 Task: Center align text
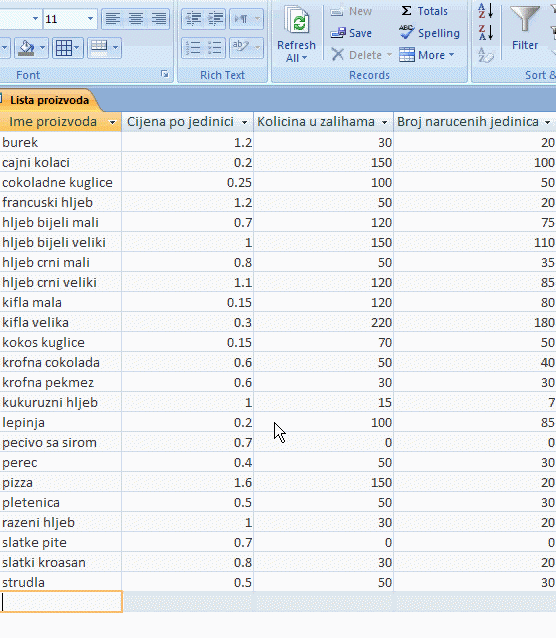coord(136,19)
